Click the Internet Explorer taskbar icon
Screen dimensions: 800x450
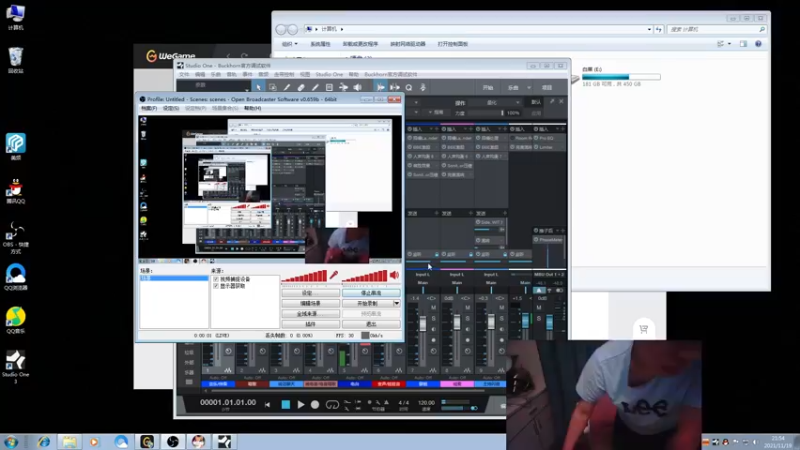click(x=44, y=441)
